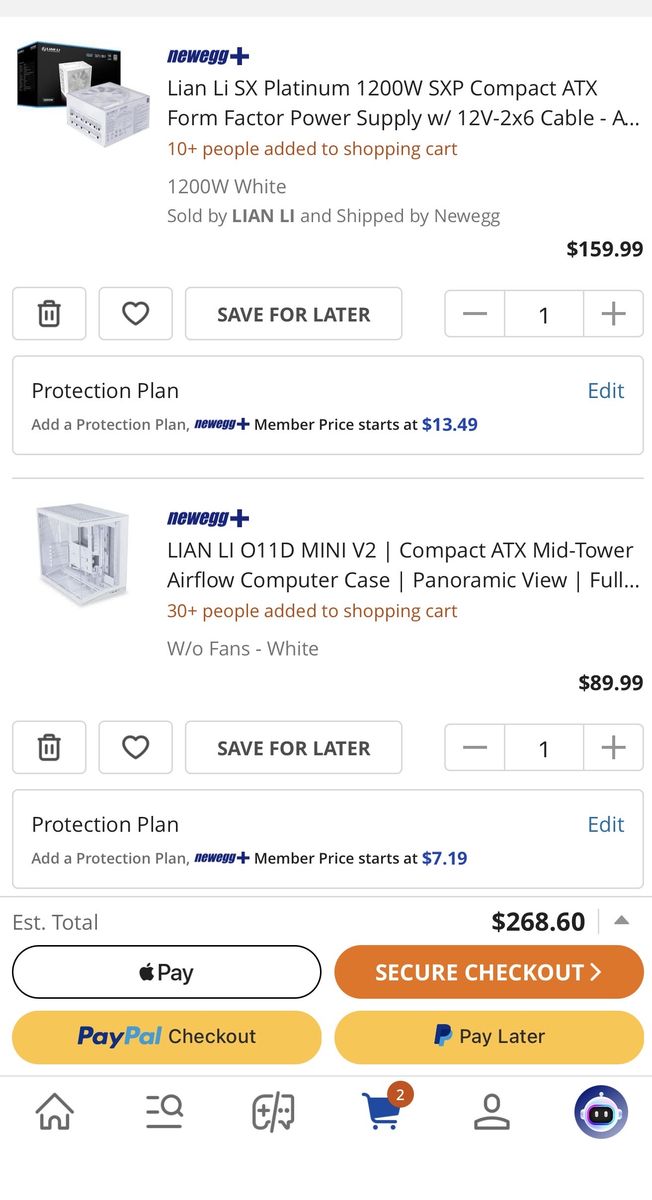Image resolution: width=652 pixels, height=1200 pixels.
Task: Increase power supply quantity with plus
Action: [x=613, y=314]
